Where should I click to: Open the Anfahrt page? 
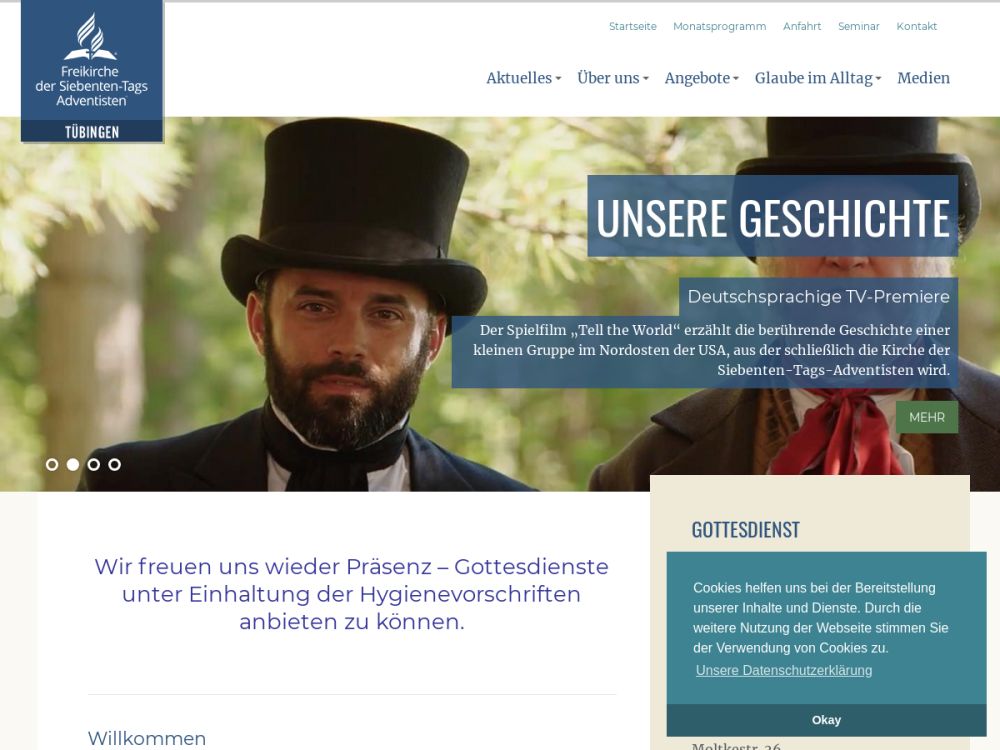click(x=802, y=26)
